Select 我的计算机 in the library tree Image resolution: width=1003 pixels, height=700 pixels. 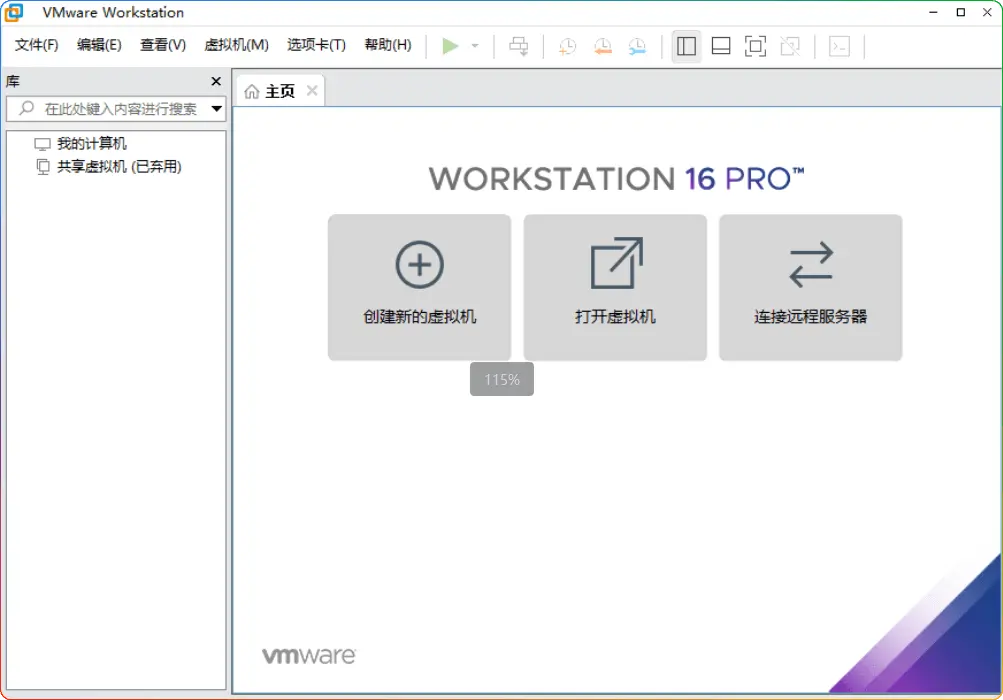92,143
